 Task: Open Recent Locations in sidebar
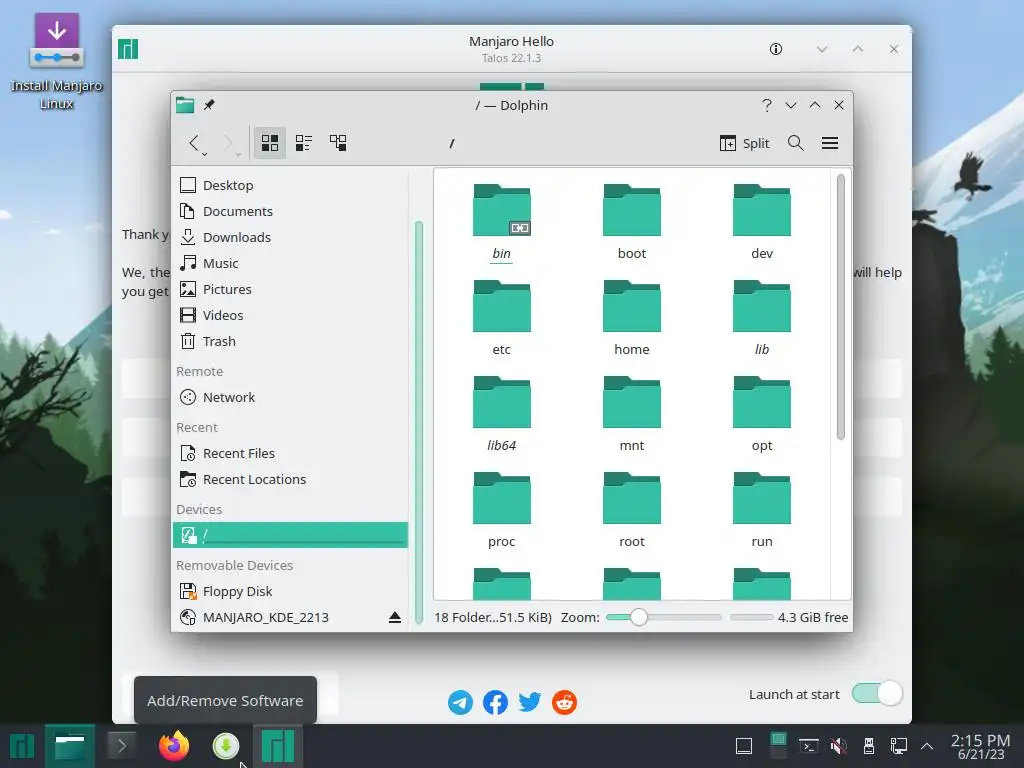click(x=290, y=479)
